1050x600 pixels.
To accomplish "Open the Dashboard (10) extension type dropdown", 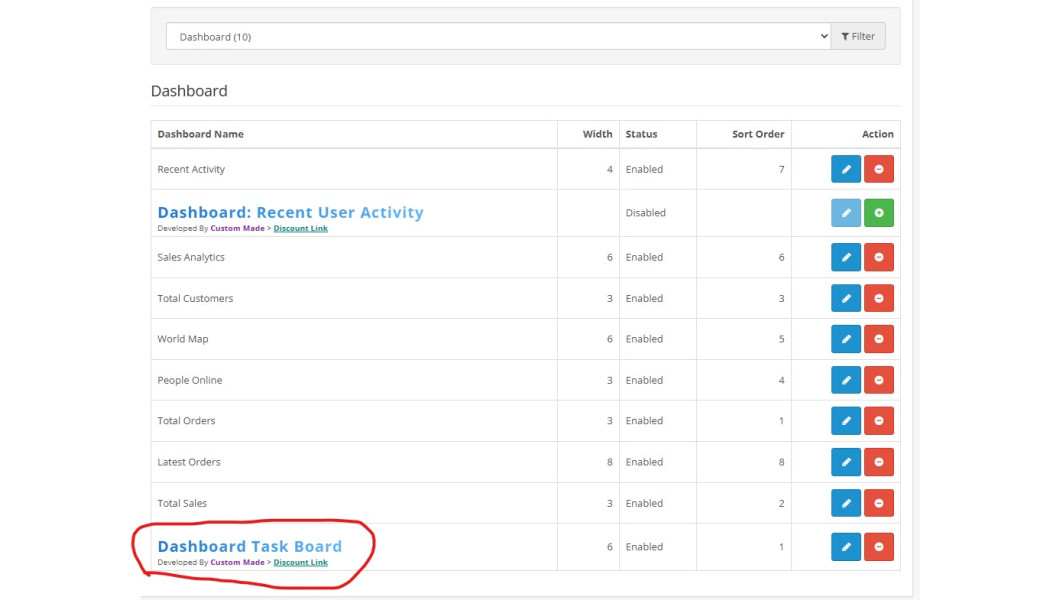I will click(x=498, y=36).
